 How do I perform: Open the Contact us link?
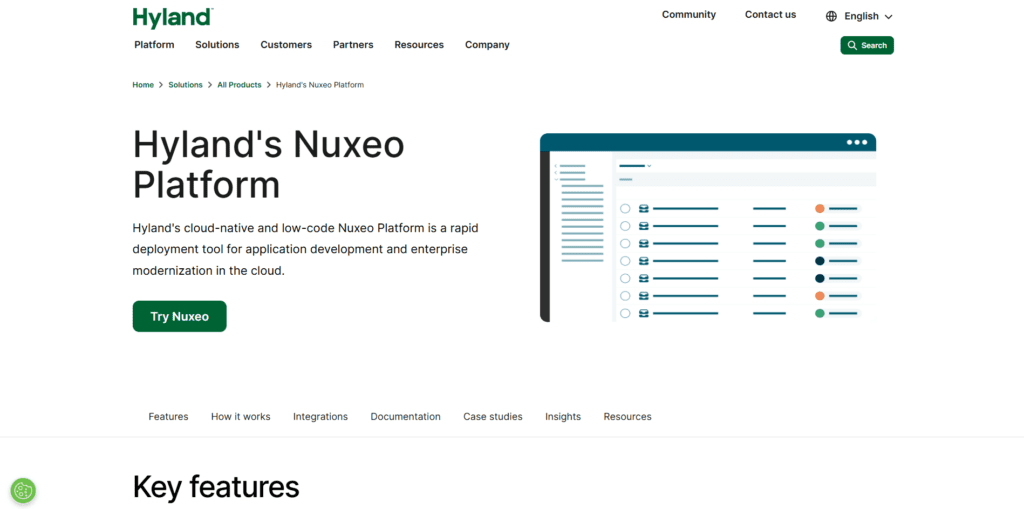point(771,14)
